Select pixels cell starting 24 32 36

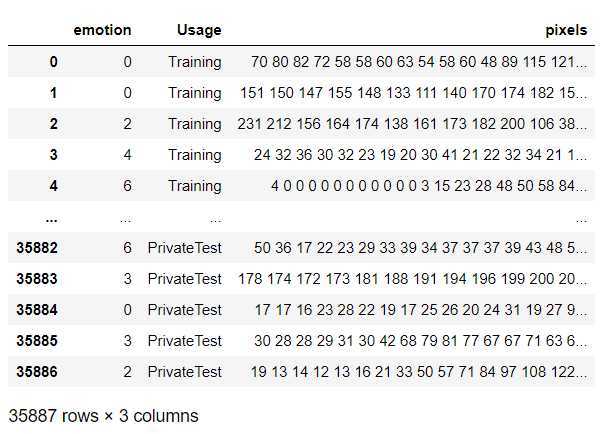click(420, 155)
